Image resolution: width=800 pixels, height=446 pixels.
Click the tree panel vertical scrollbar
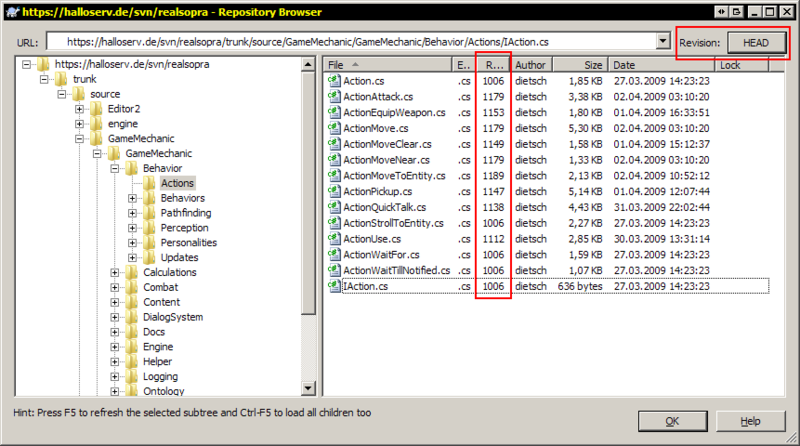pyautogui.click(x=311, y=250)
